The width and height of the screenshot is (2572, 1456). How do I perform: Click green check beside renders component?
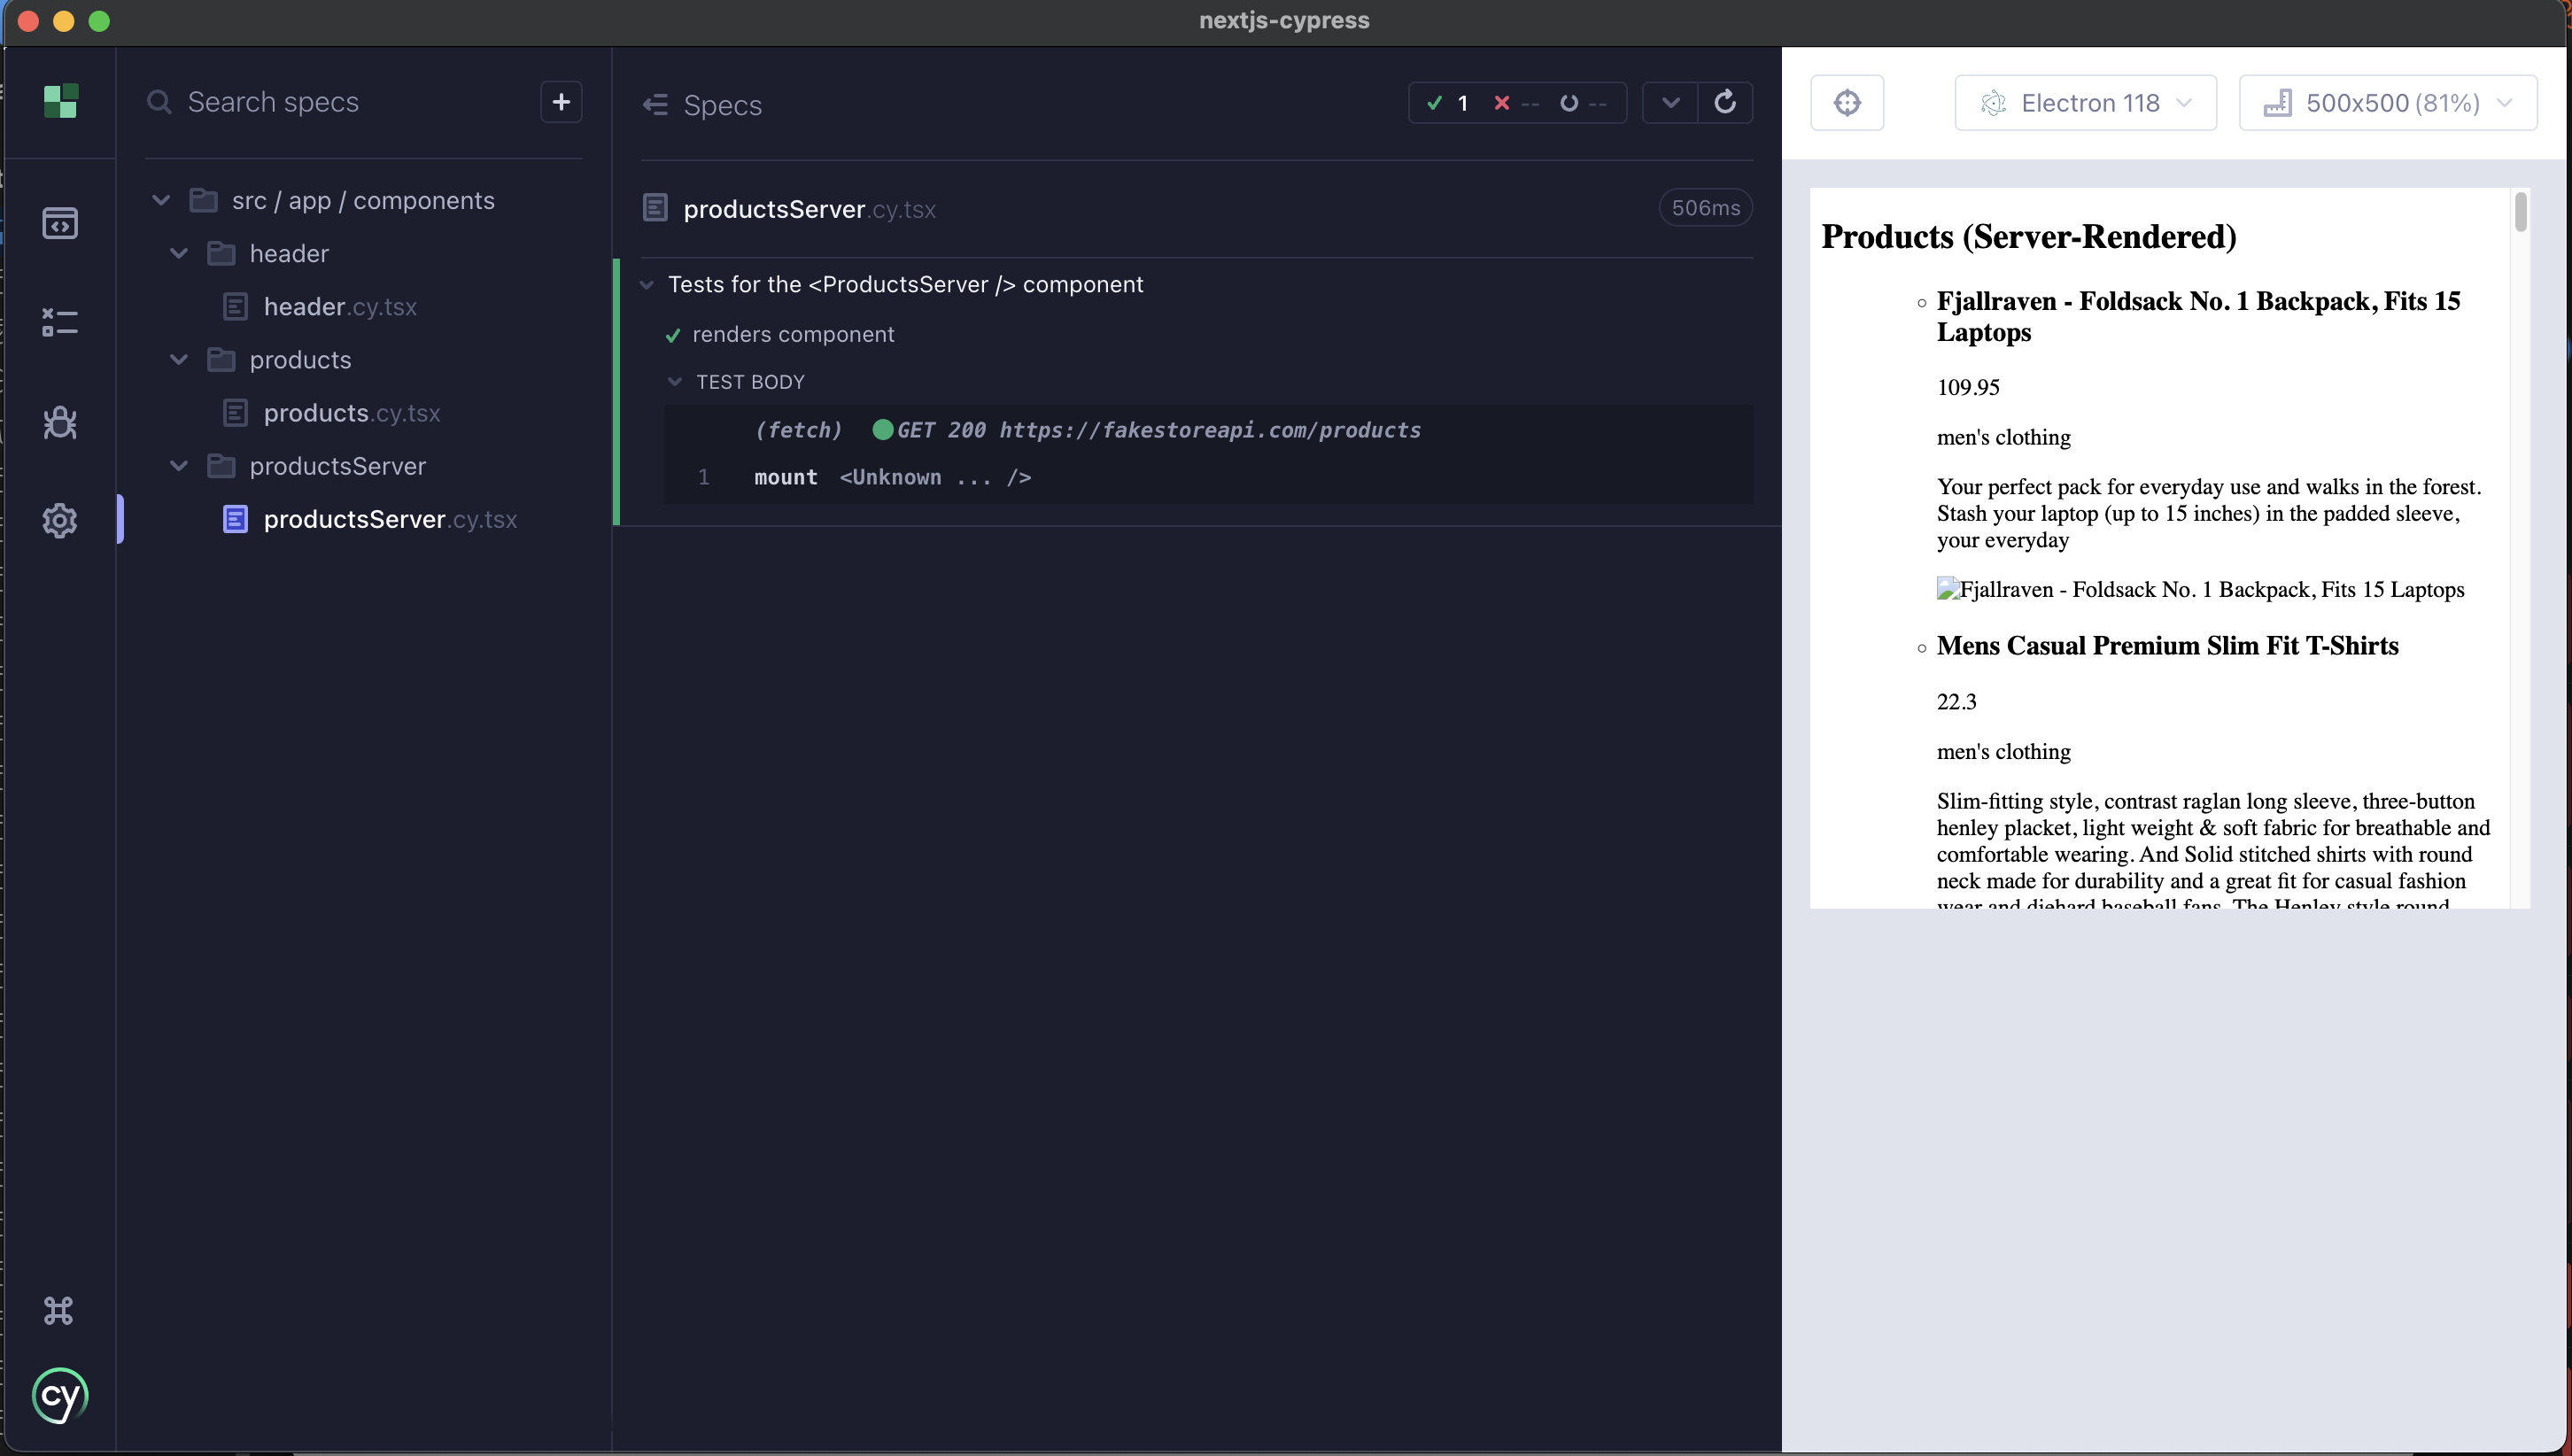pyautogui.click(x=673, y=335)
